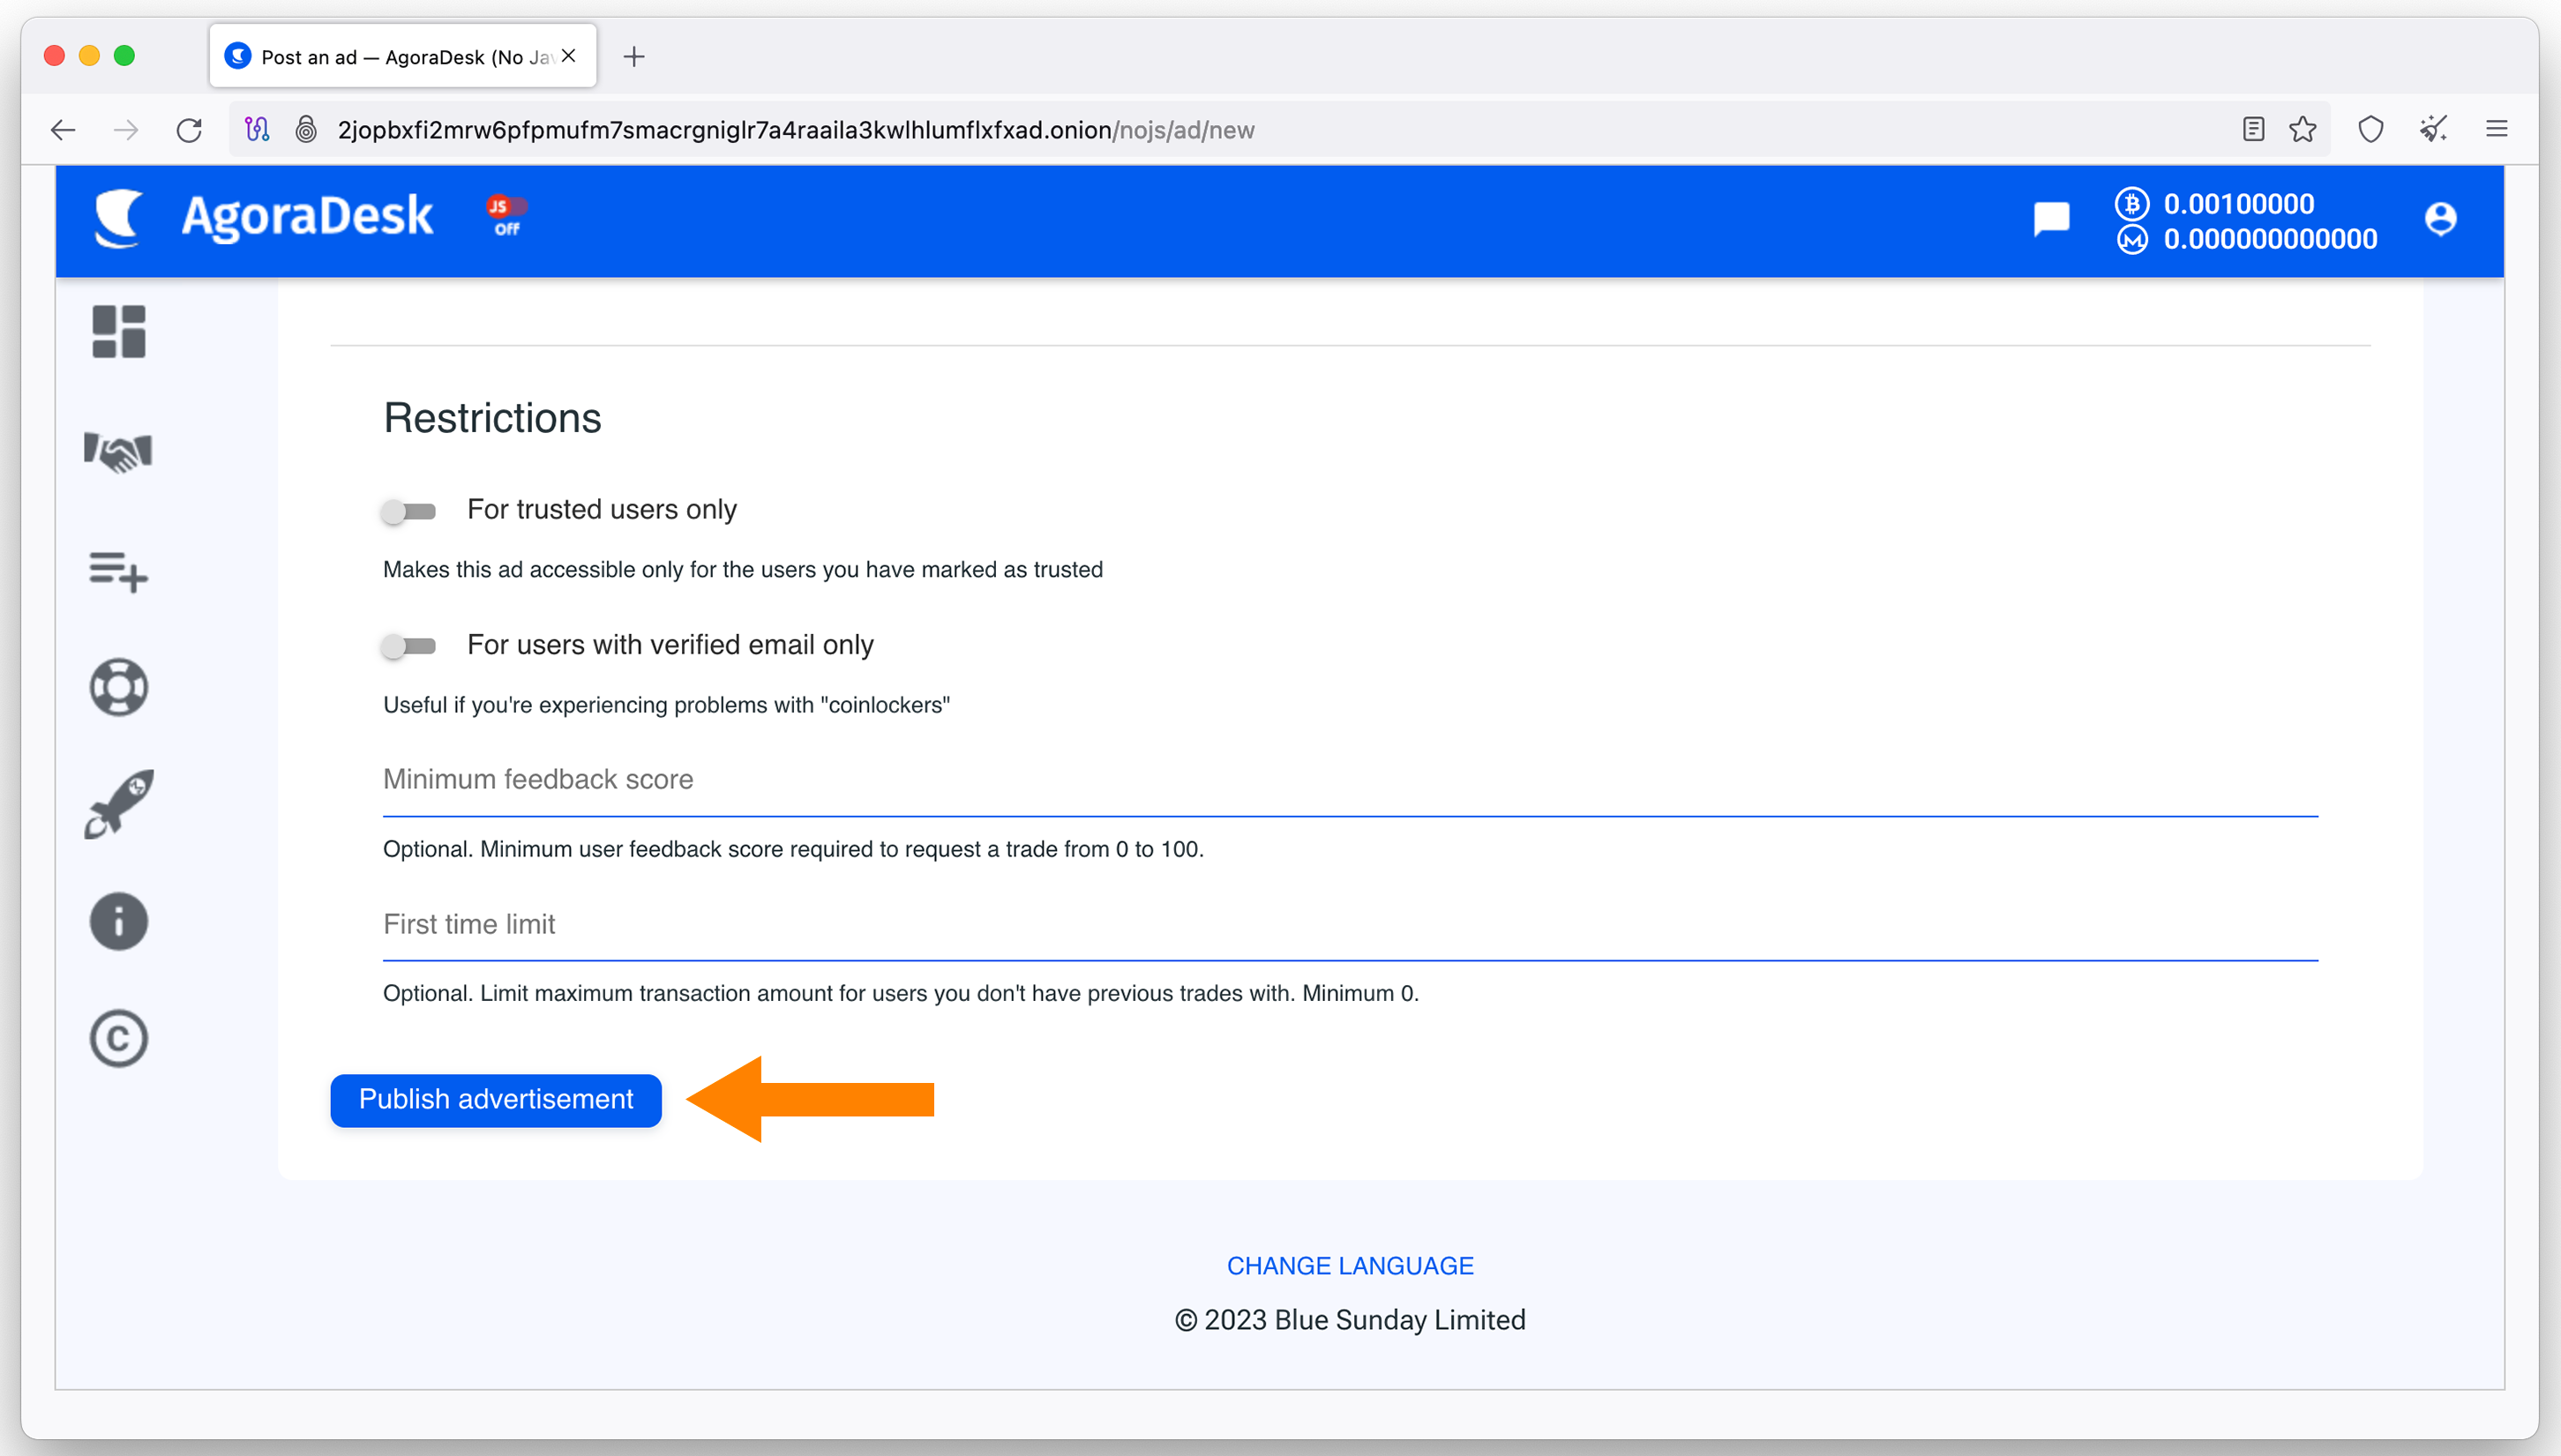The width and height of the screenshot is (2561, 1456).
Task: Close the Post an ad tab
Action: click(x=569, y=56)
